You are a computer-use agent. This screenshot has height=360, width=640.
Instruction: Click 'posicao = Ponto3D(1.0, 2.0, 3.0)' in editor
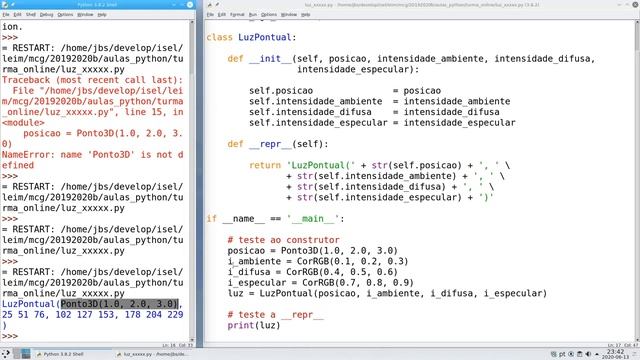tap(312, 251)
